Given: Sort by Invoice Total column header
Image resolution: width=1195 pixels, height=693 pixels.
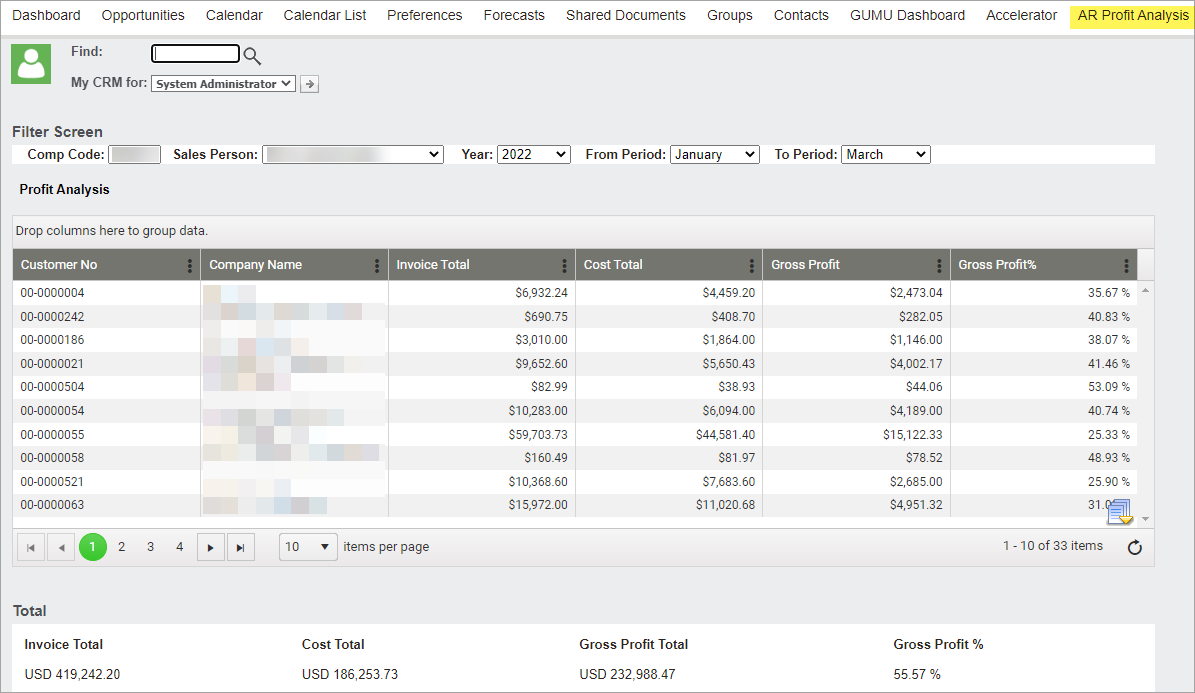Looking at the screenshot, I should coord(433,265).
